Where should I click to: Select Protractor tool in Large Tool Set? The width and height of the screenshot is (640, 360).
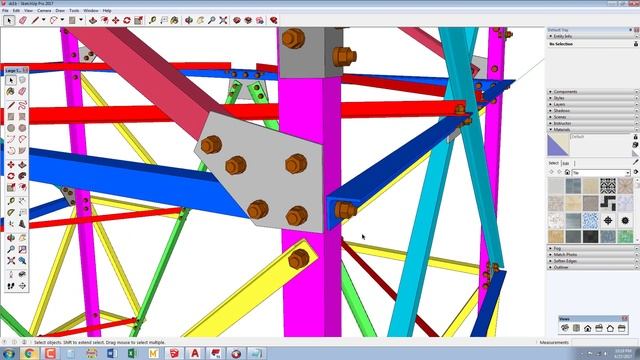11,213
